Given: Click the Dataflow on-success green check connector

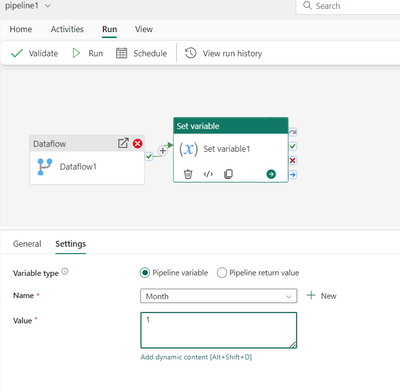Looking at the screenshot, I should [149, 156].
